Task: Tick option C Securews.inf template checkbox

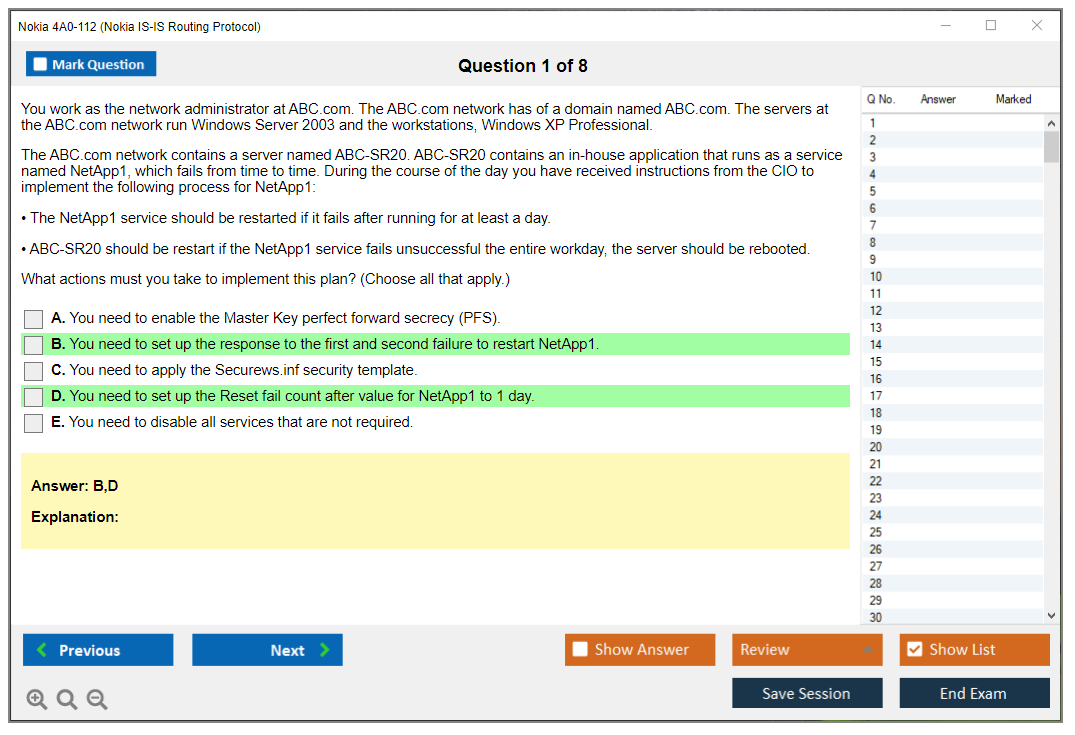Action: [x=34, y=371]
